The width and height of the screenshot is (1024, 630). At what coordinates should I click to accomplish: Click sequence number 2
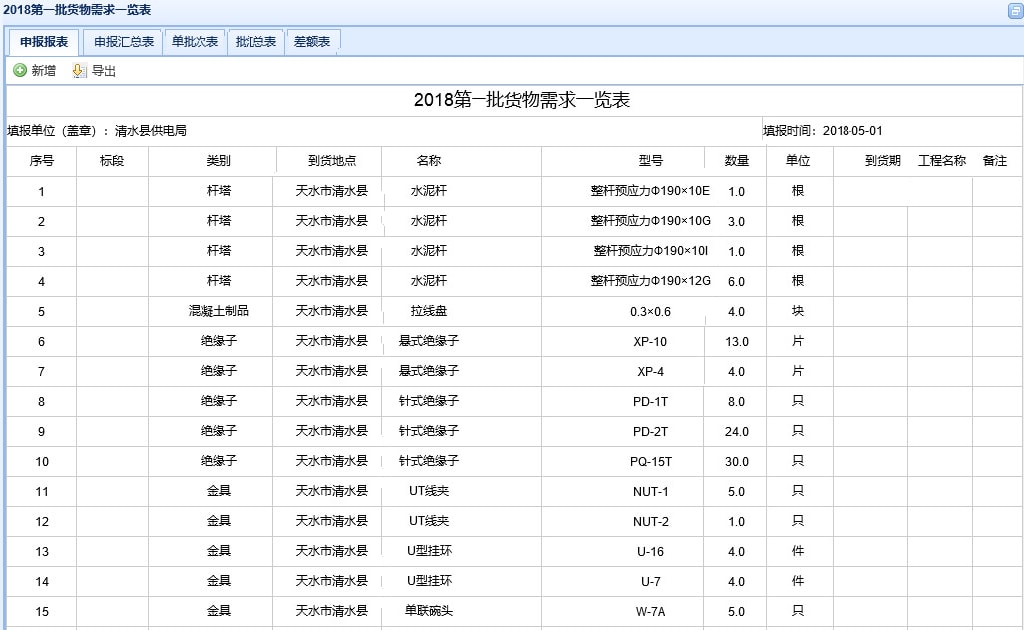coord(41,221)
